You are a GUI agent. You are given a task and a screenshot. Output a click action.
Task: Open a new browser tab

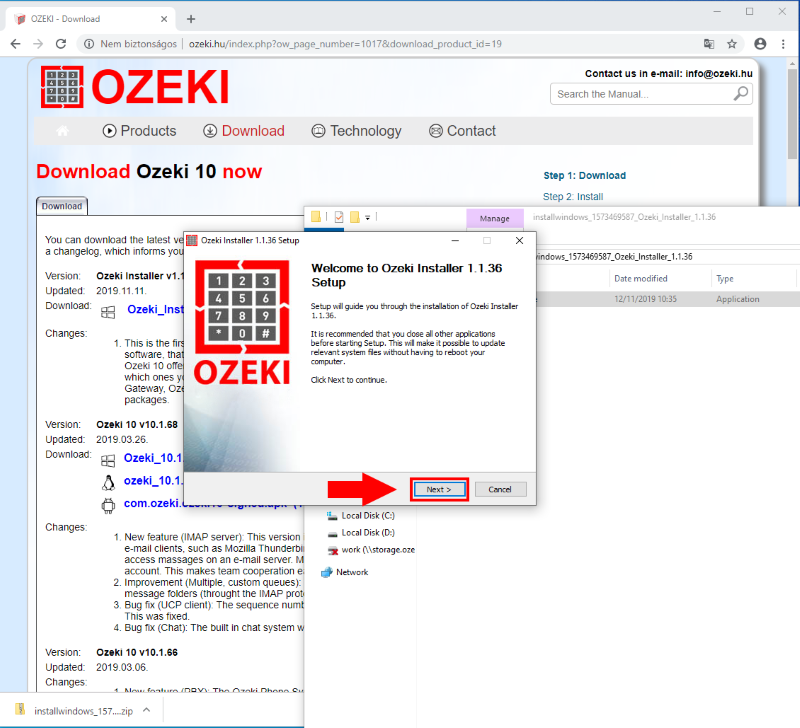tap(191, 19)
